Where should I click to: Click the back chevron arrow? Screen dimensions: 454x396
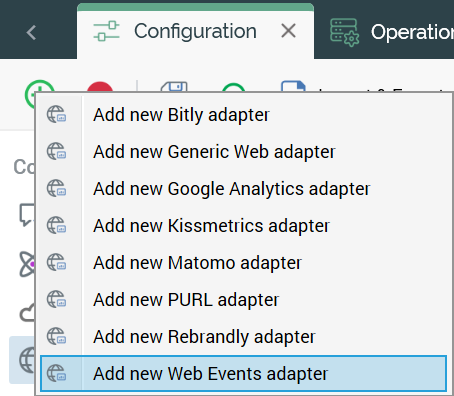tap(31, 32)
